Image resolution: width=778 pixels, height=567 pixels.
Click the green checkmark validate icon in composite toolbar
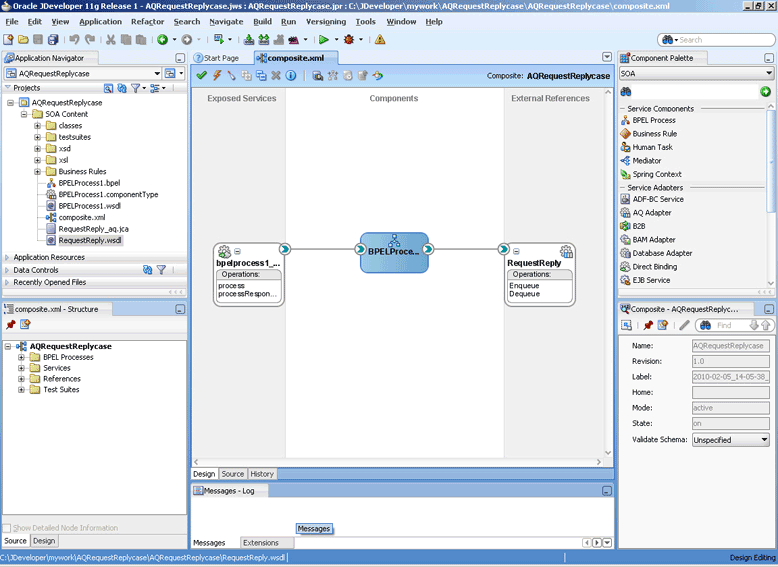tap(201, 75)
